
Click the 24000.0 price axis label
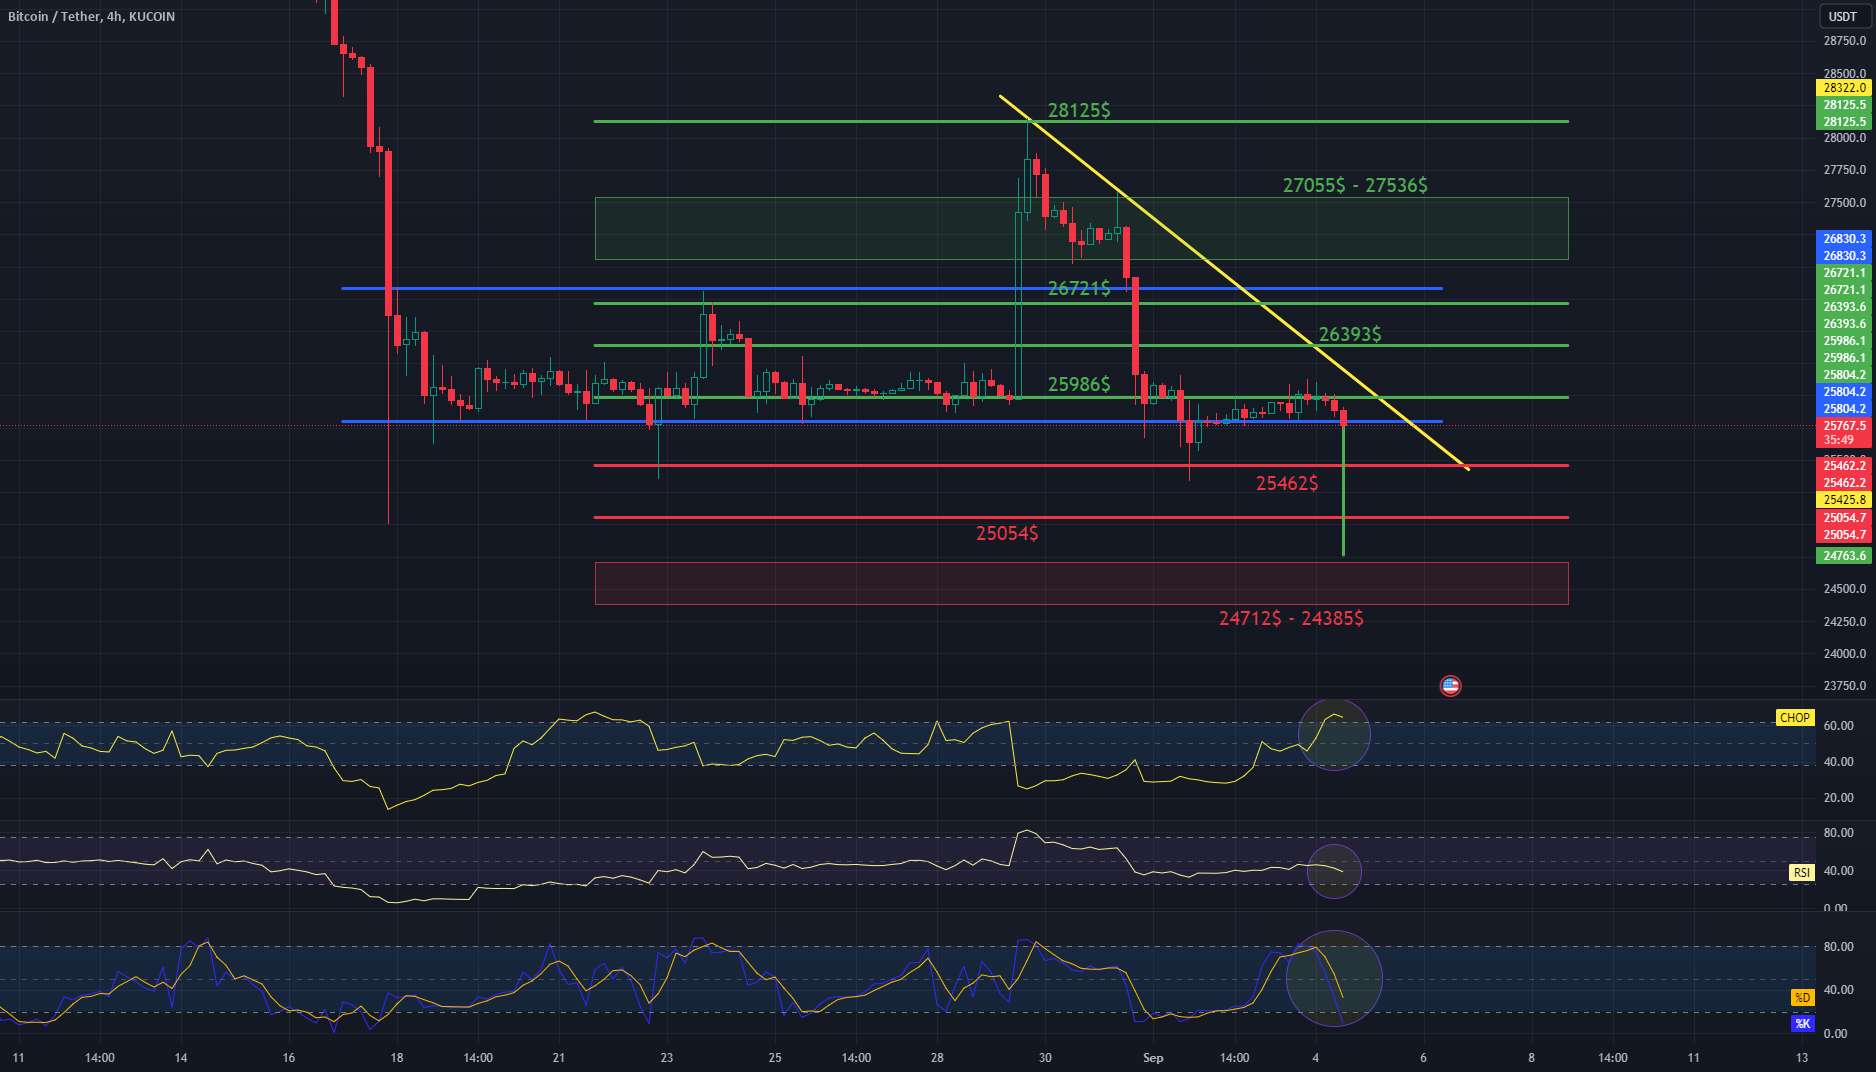[x=1844, y=654]
